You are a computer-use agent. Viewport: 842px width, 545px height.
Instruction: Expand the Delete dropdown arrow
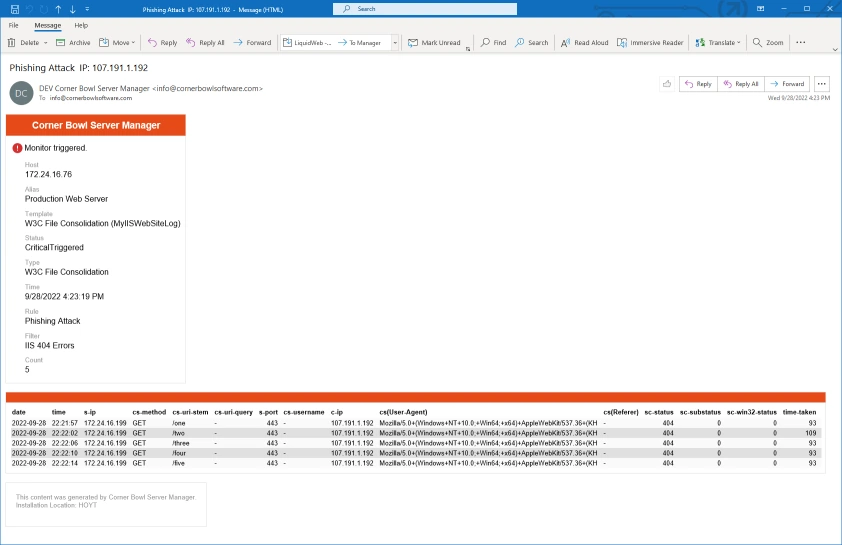(x=46, y=42)
